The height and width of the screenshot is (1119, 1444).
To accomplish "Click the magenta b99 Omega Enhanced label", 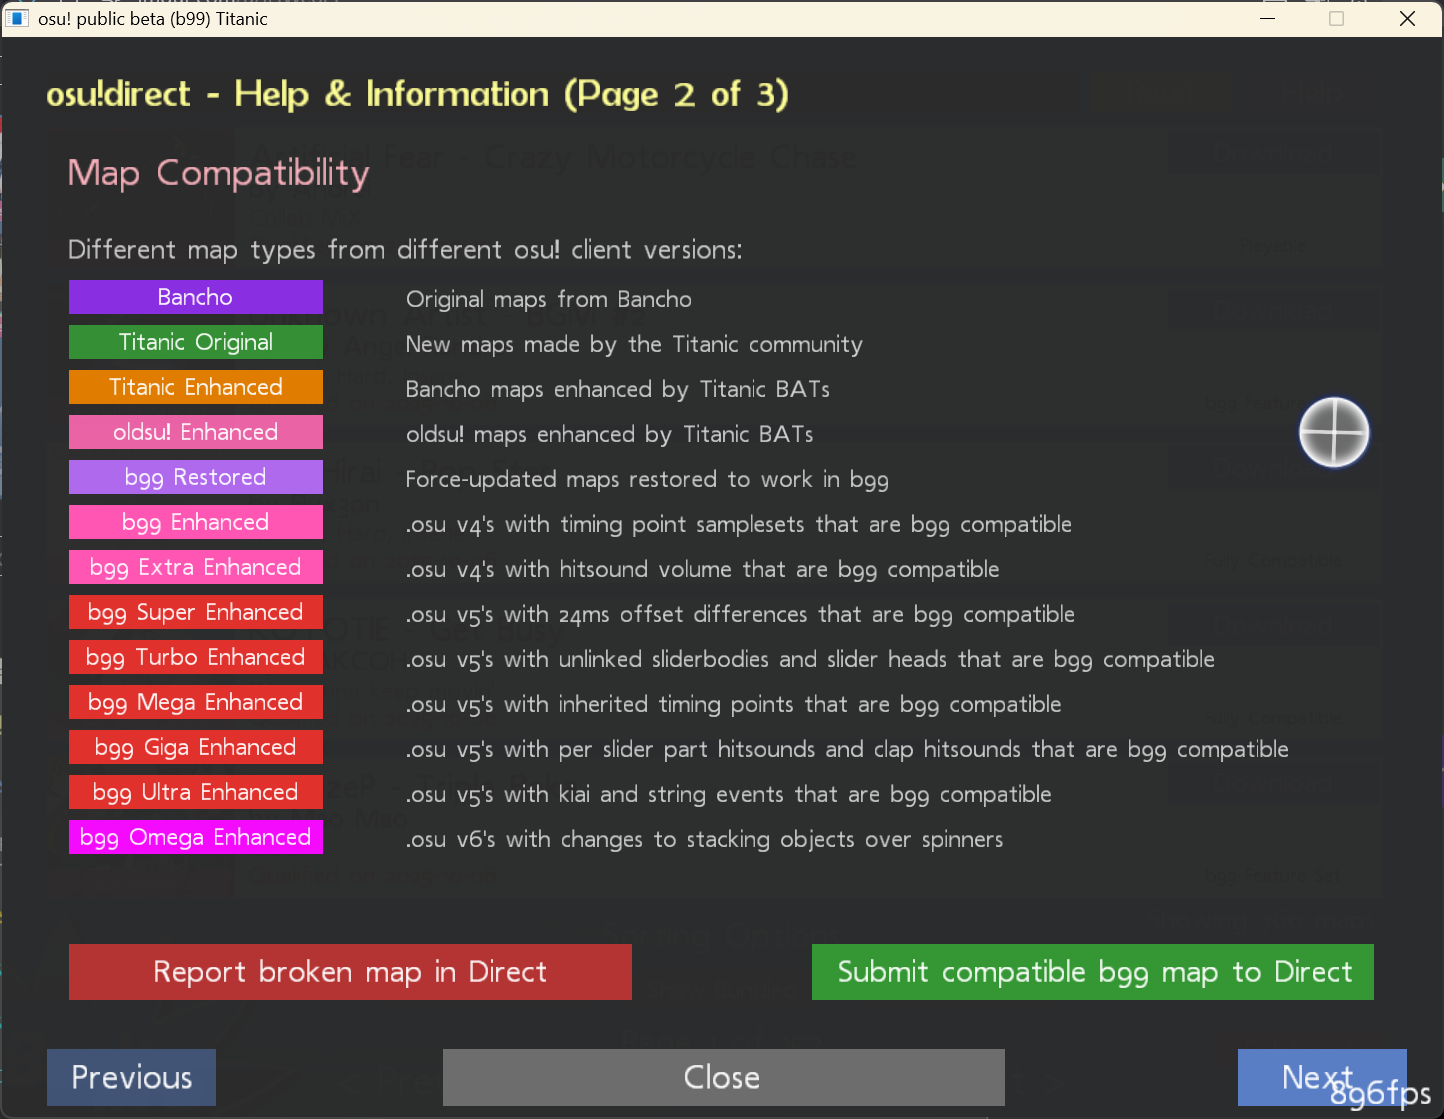I will pyautogui.click(x=195, y=837).
